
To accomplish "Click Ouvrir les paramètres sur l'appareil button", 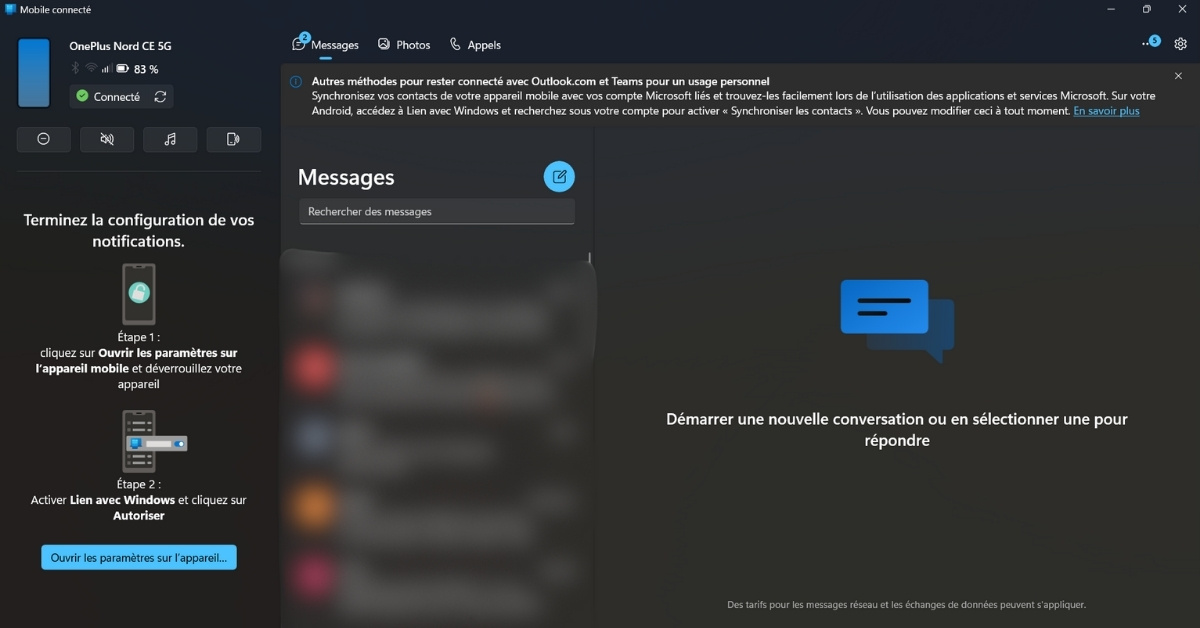I will coord(139,558).
